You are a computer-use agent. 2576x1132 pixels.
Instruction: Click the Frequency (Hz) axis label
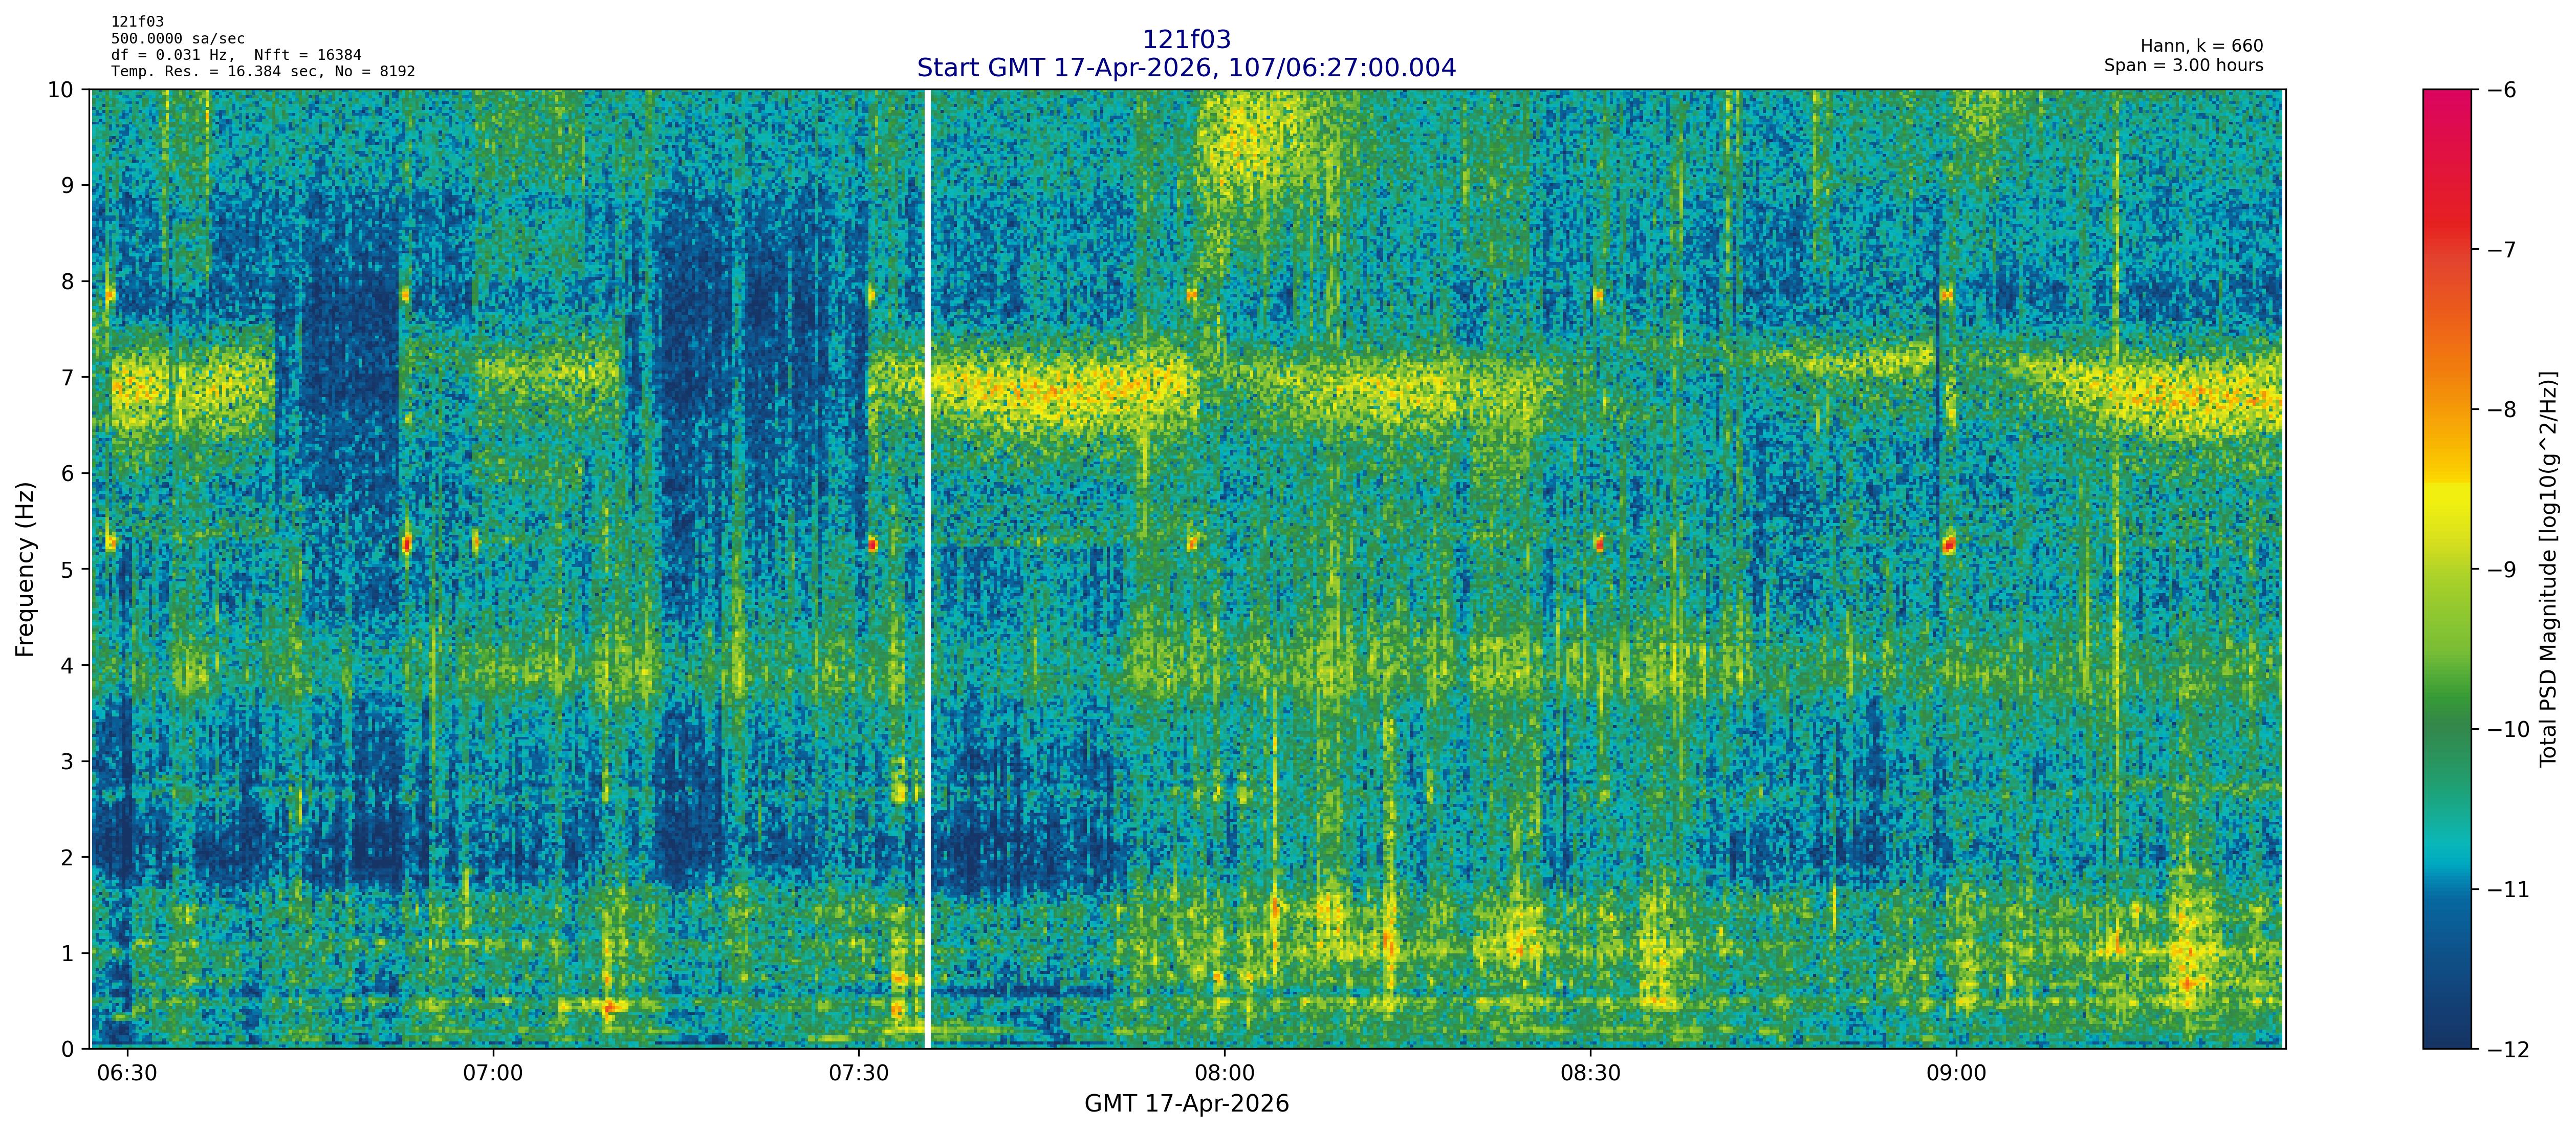(x=25, y=569)
